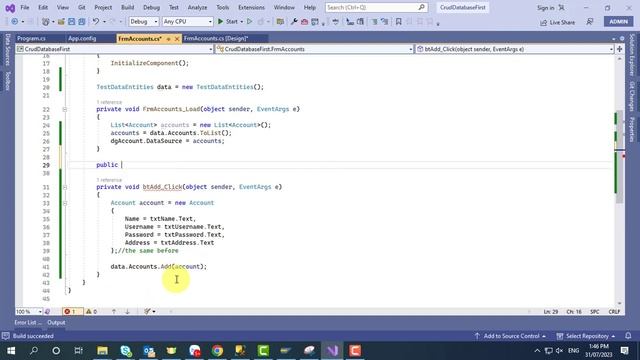Screen dimensions: 640x360
Task: Open the Extensions menu
Action: click(x=251, y=7)
